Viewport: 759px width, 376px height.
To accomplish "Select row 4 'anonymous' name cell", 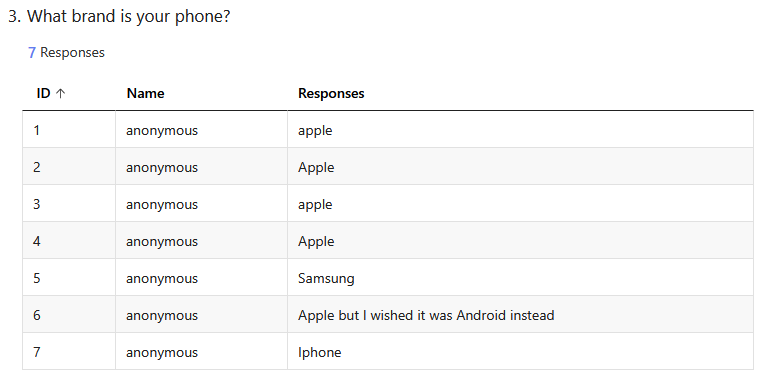I will tap(162, 241).
